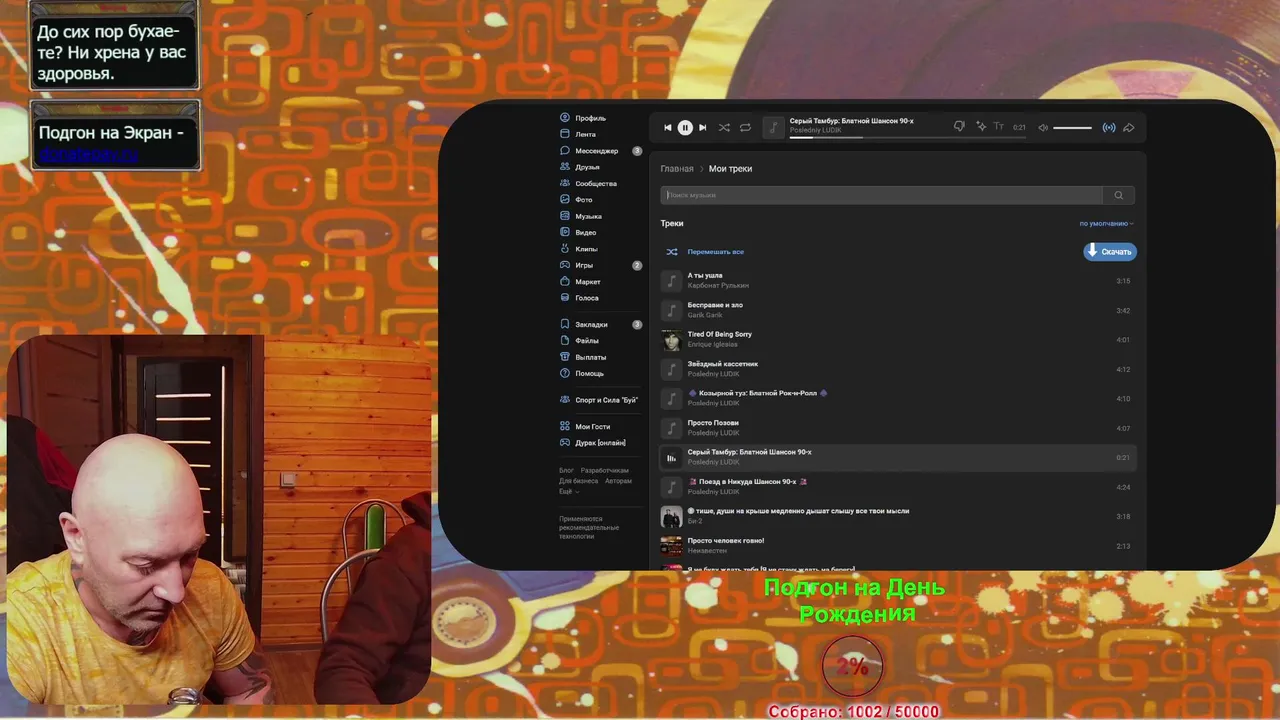This screenshot has width=1280, height=720.
Task: Skip to the next track
Action: 702,127
